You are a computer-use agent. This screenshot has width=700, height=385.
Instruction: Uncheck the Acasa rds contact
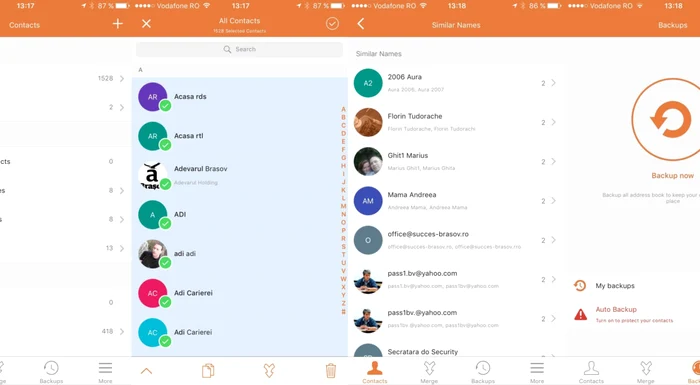click(x=166, y=106)
